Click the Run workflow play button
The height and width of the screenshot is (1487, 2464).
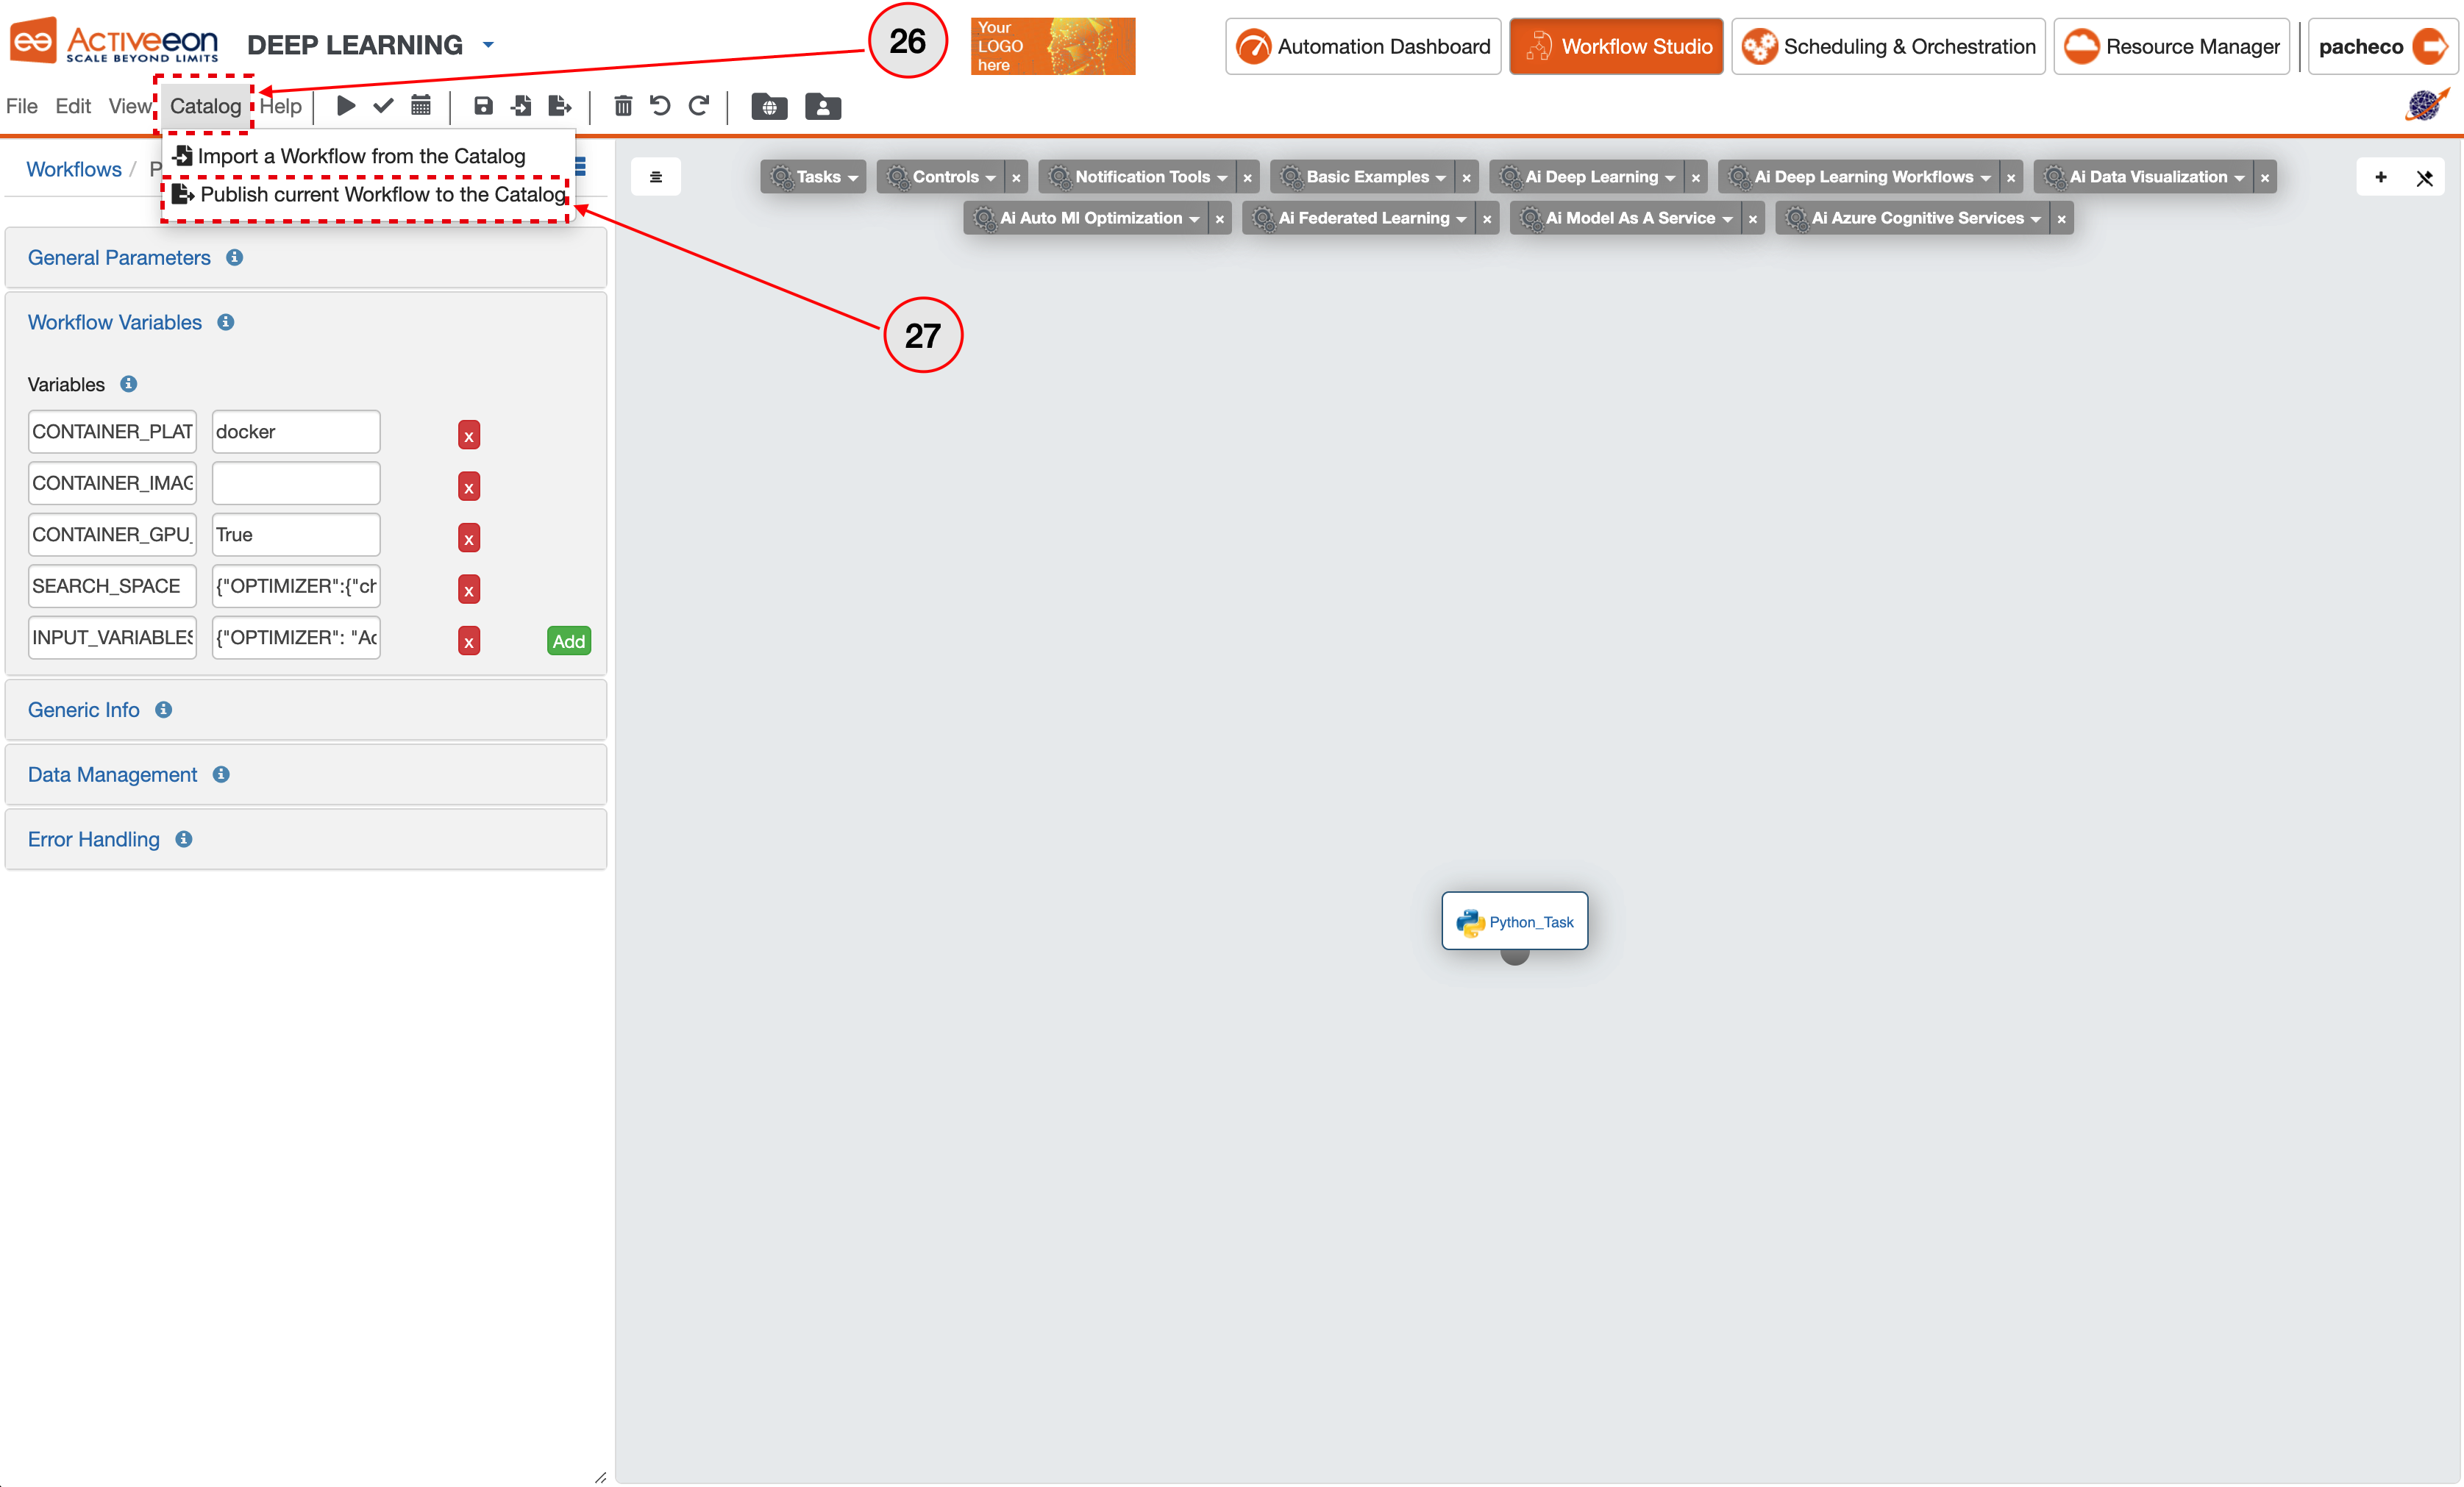coord(345,106)
